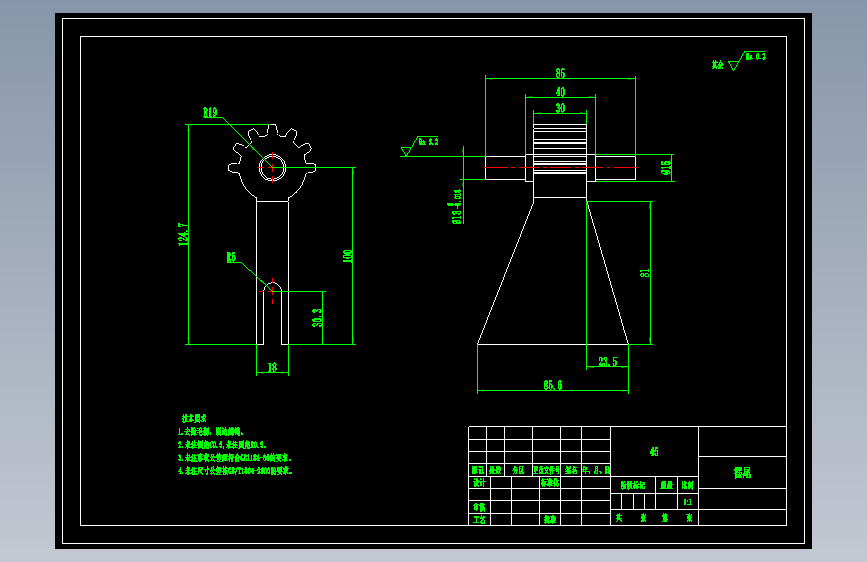Select the 40 width dimension text
867x562 pixels.
pyautogui.click(x=560, y=92)
